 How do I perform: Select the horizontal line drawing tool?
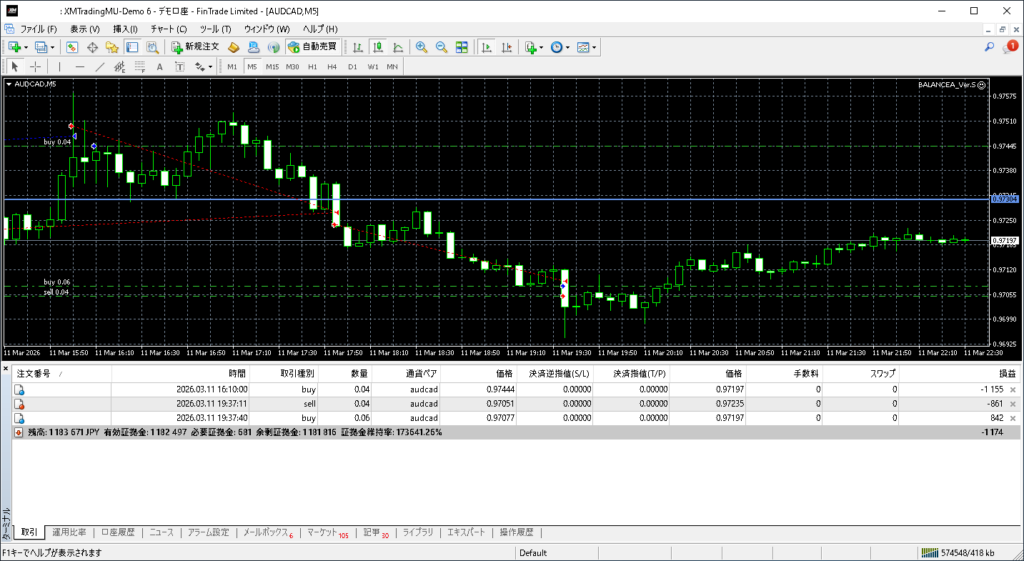(79, 66)
